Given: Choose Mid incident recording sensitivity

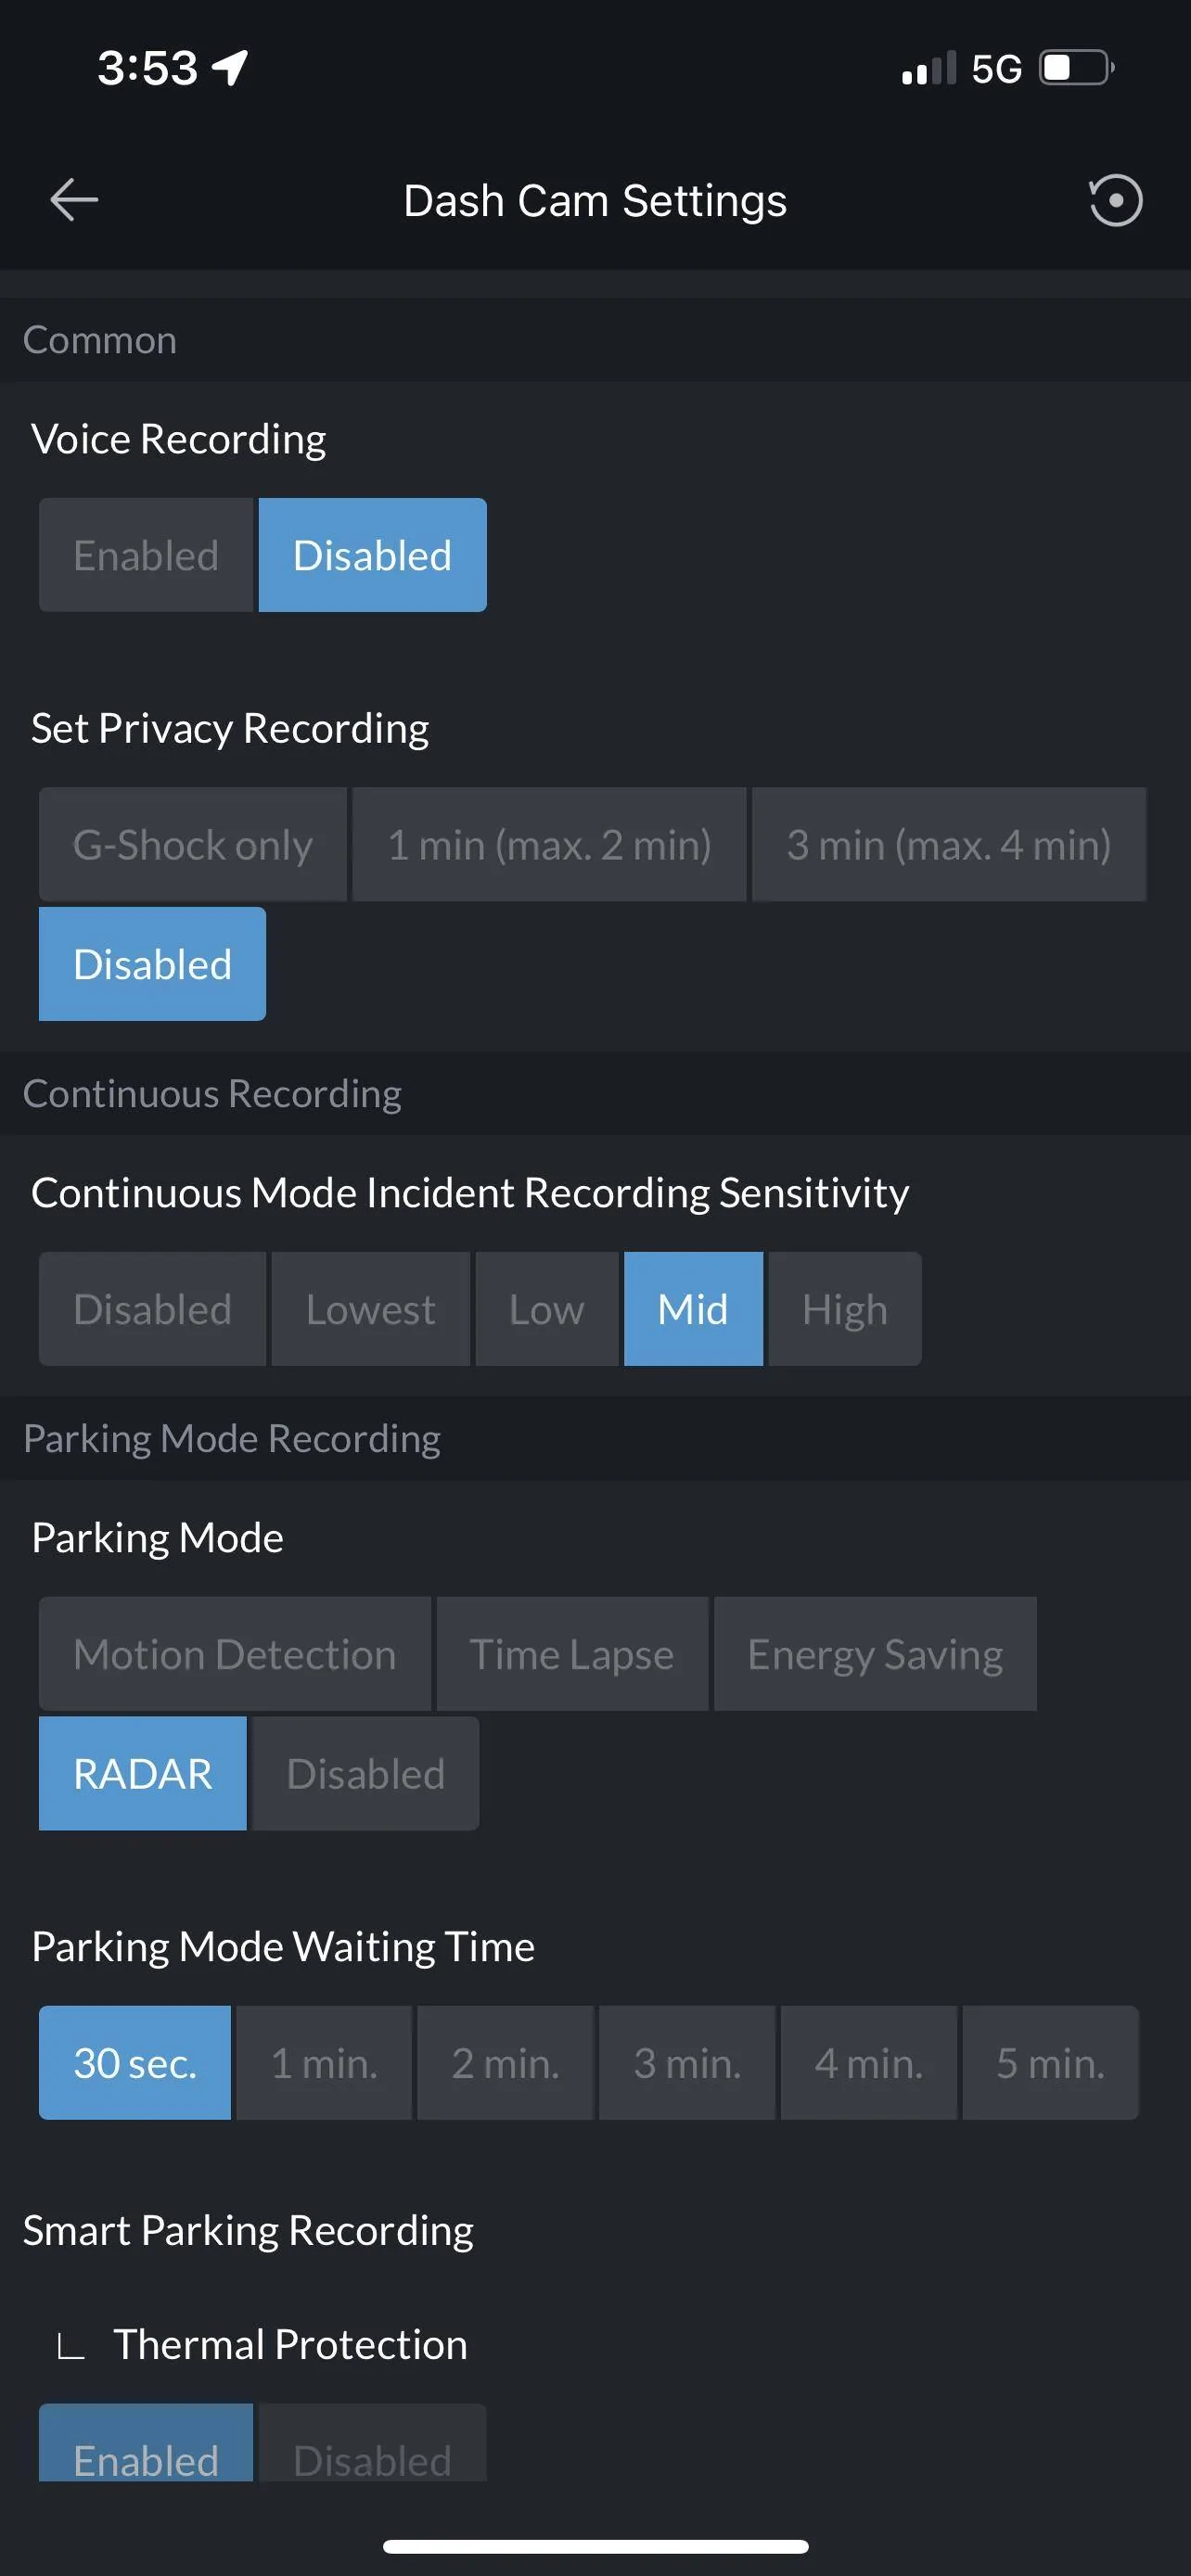Looking at the screenshot, I should (x=693, y=1308).
